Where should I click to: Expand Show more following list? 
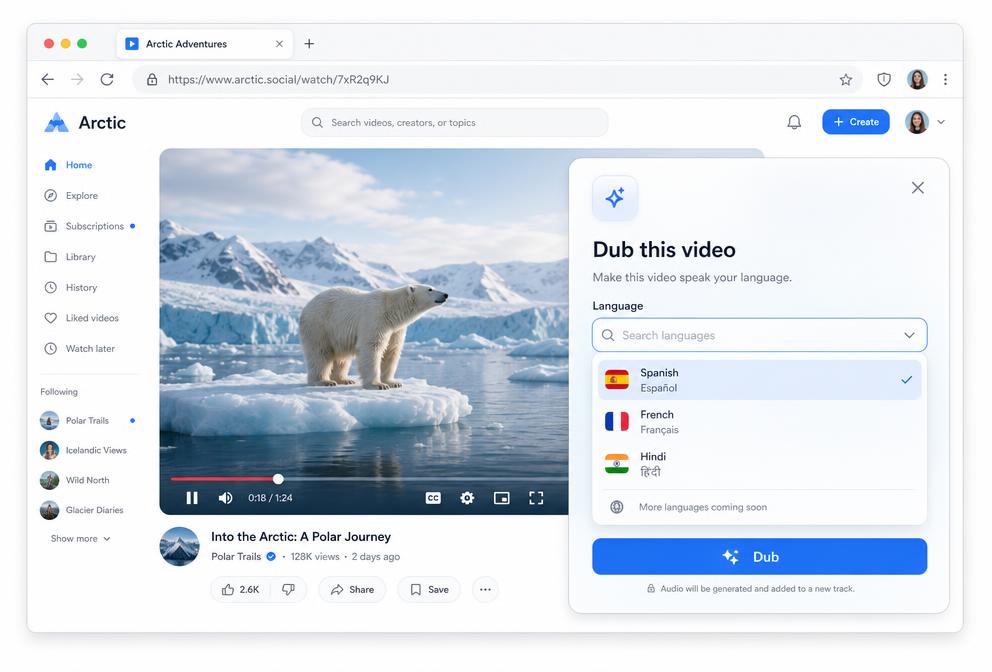80,538
